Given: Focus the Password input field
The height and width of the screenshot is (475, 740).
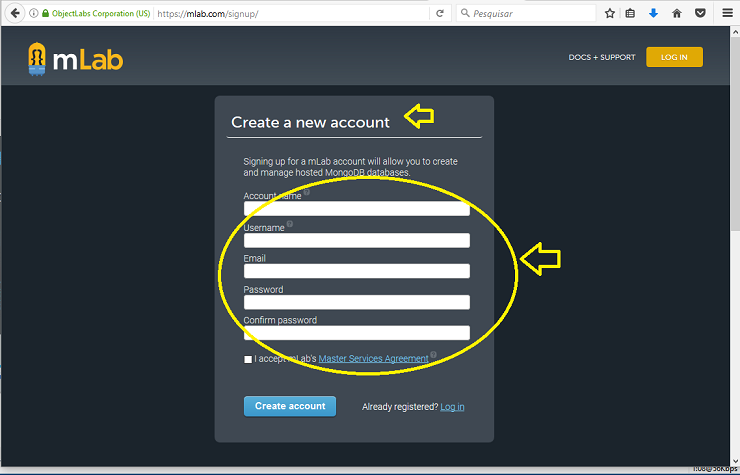Looking at the screenshot, I should point(357,302).
